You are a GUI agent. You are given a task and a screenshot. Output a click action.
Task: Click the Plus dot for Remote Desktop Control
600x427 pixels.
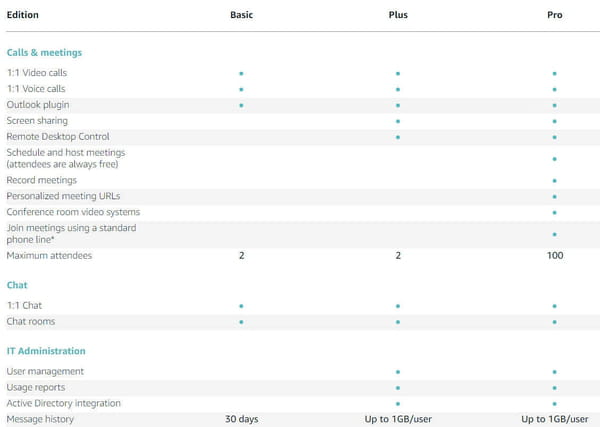pos(398,137)
